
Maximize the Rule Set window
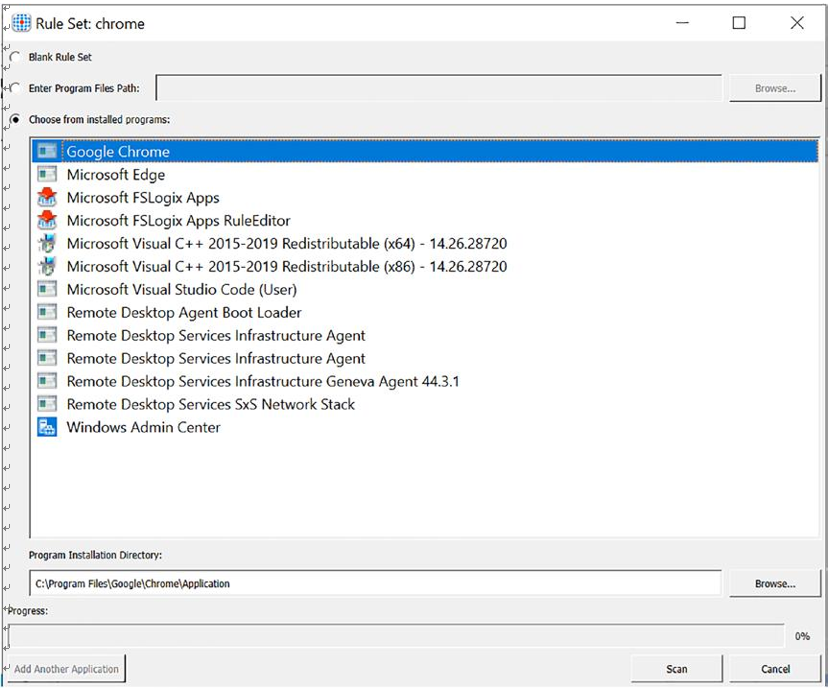click(739, 23)
